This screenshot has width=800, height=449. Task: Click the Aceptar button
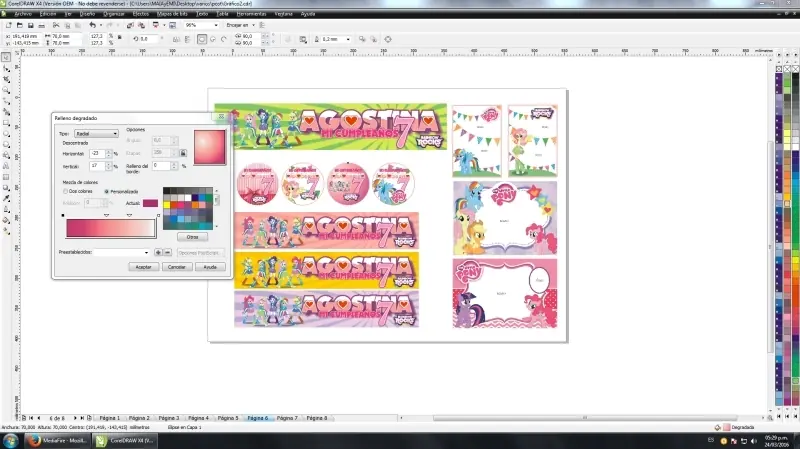(143, 267)
